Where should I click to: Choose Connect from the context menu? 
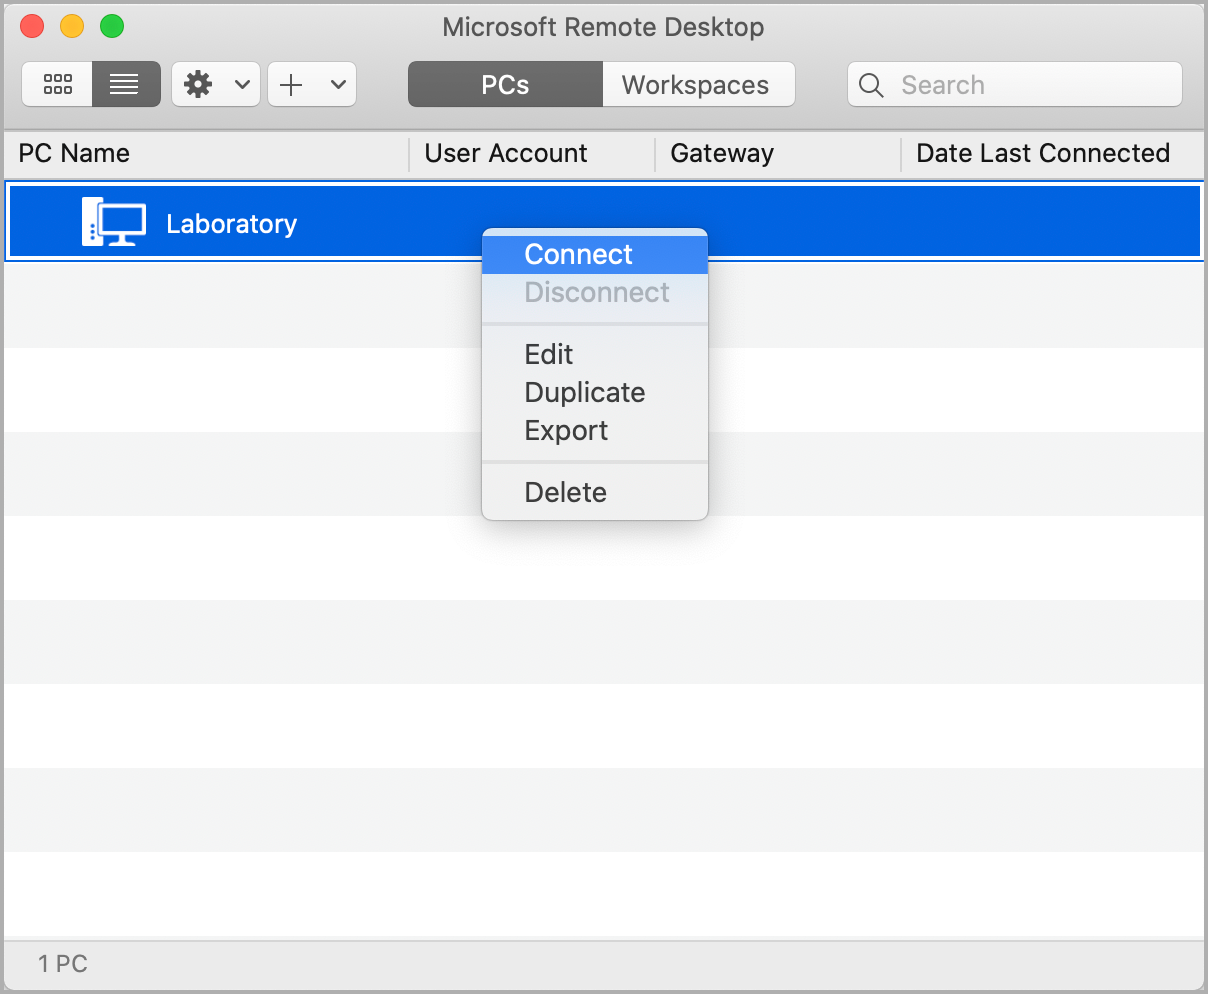(x=578, y=254)
